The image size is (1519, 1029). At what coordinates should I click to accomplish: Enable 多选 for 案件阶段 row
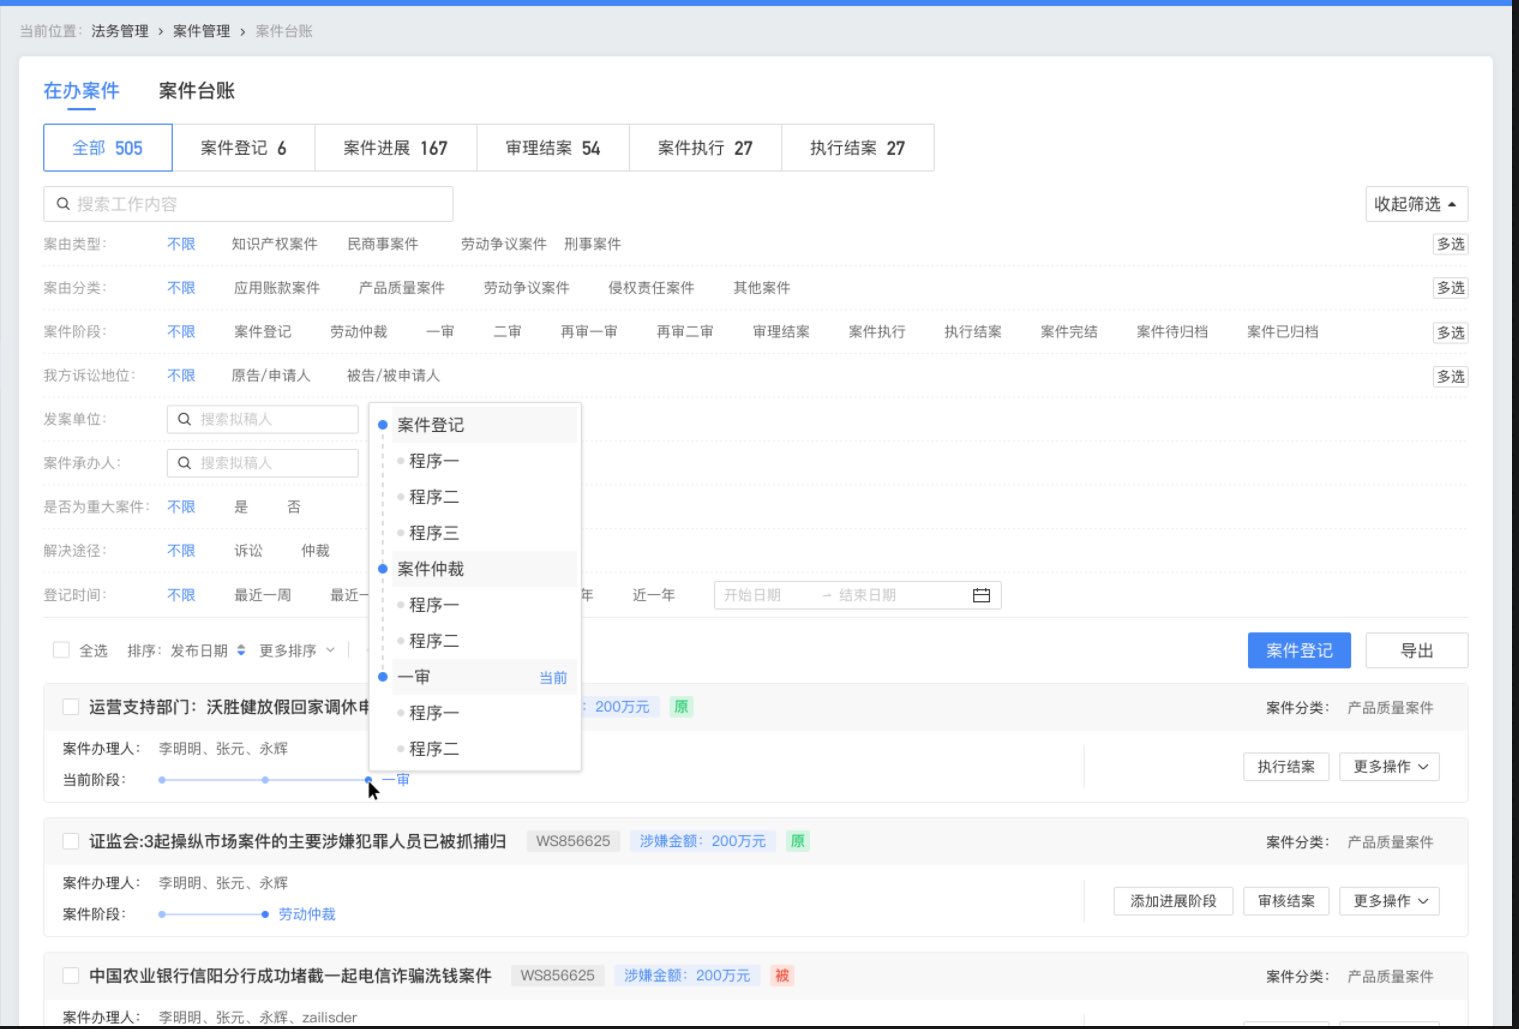(1450, 332)
